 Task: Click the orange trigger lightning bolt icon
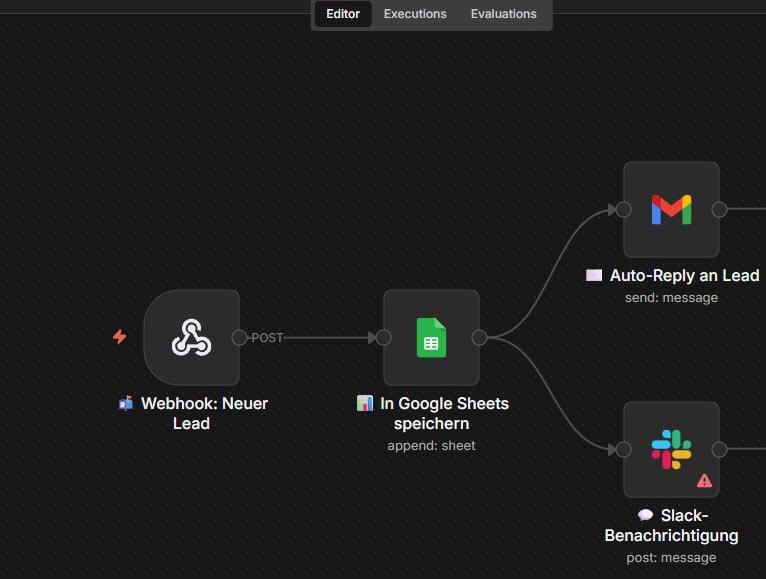tap(120, 337)
